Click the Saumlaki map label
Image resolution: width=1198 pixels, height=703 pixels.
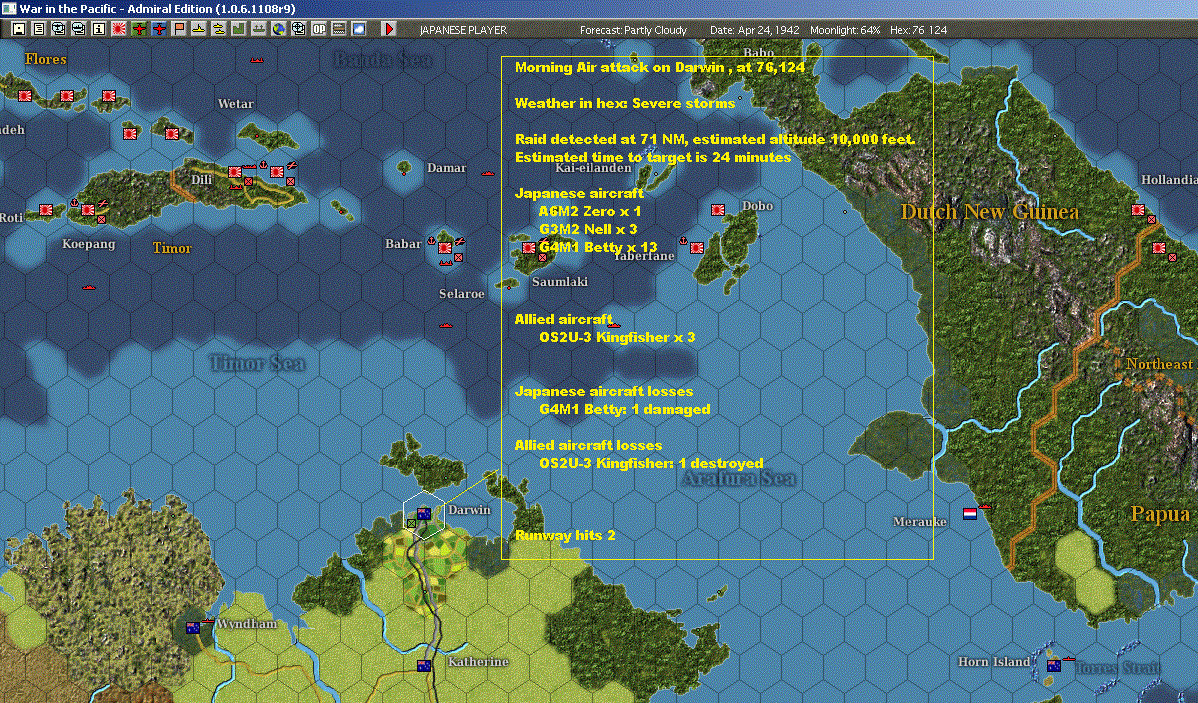[x=559, y=282]
